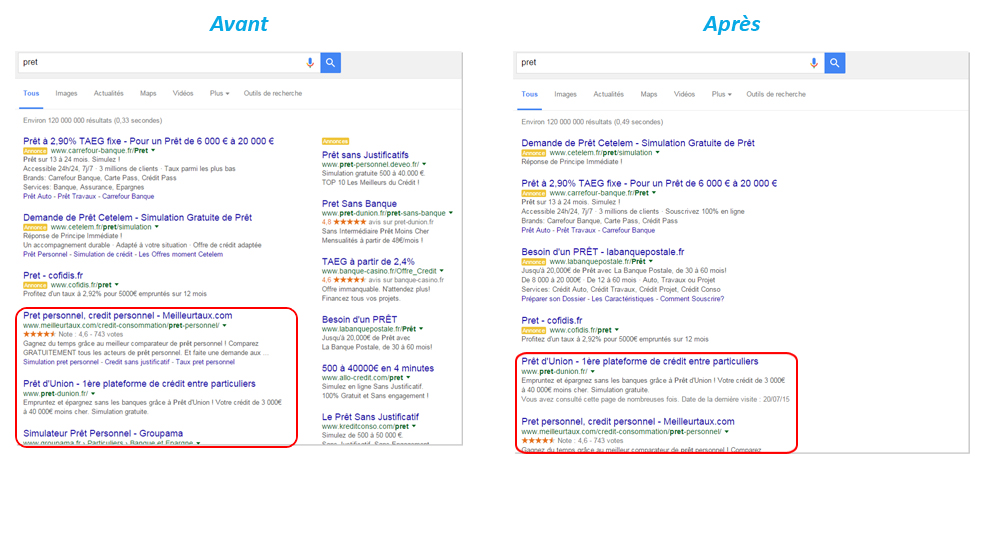Screen dimensions: 993x556
Task: Open the 'Le Prêt Sans Justificatif' side ad
Action: coord(370,417)
